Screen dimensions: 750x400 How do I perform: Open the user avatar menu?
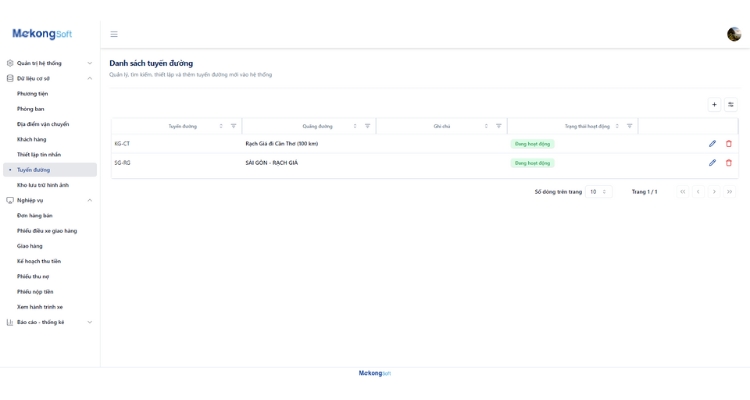point(734,34)
